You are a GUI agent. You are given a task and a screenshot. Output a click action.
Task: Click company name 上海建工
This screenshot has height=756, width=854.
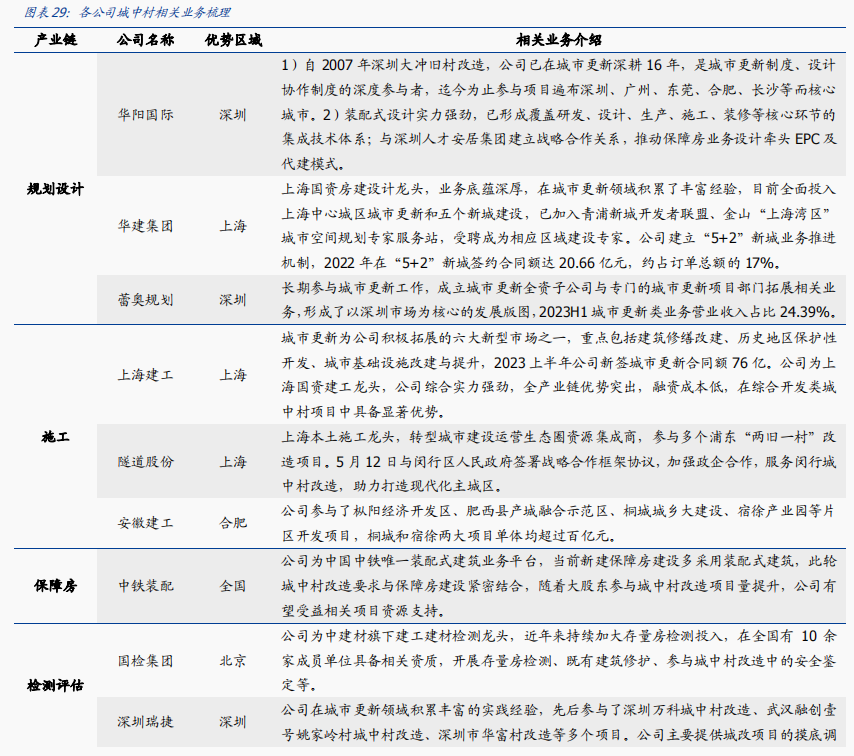point(145,375)
